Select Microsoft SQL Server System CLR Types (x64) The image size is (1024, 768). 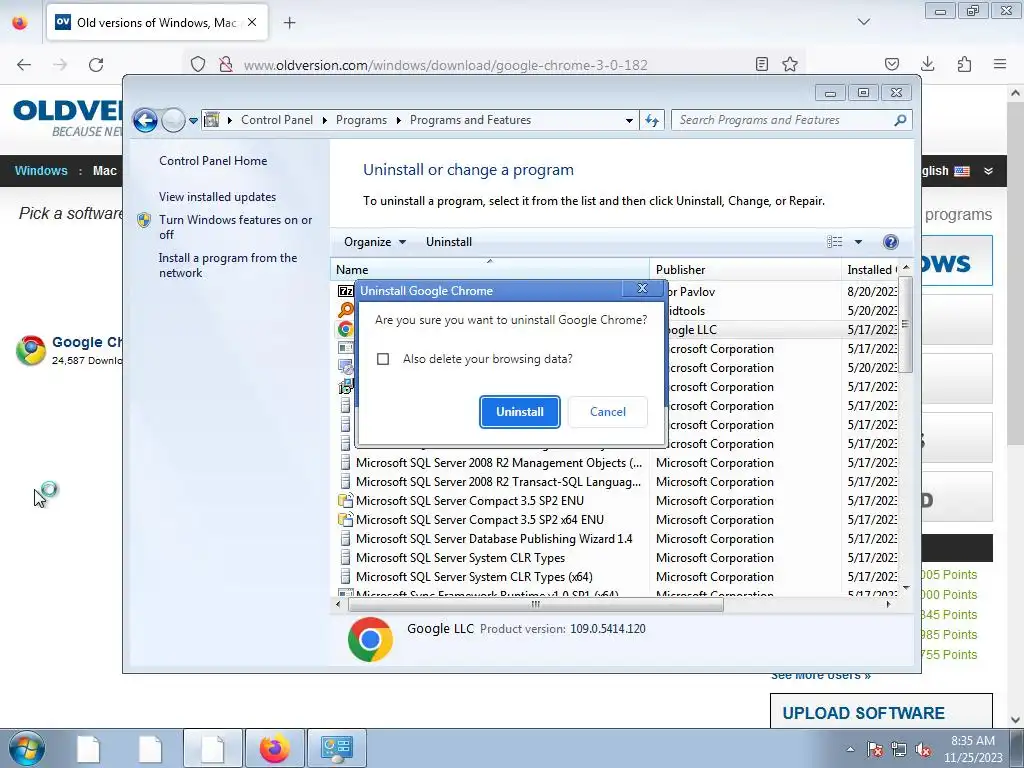tap(474, 577)
